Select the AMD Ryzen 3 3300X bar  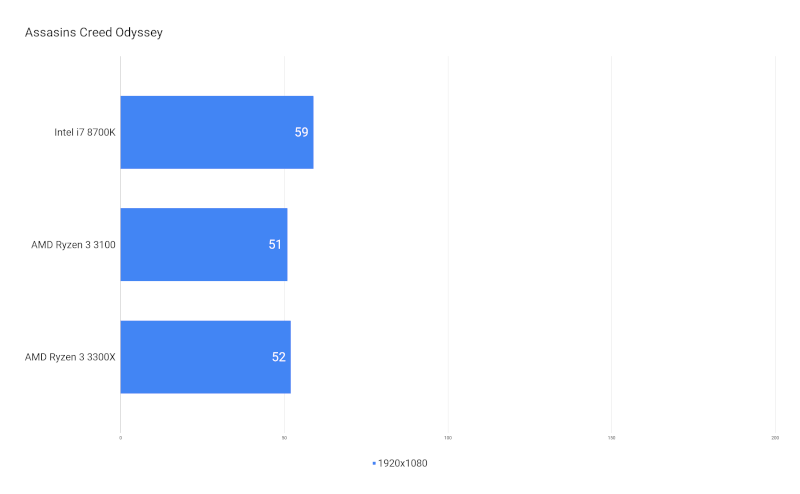206,357
